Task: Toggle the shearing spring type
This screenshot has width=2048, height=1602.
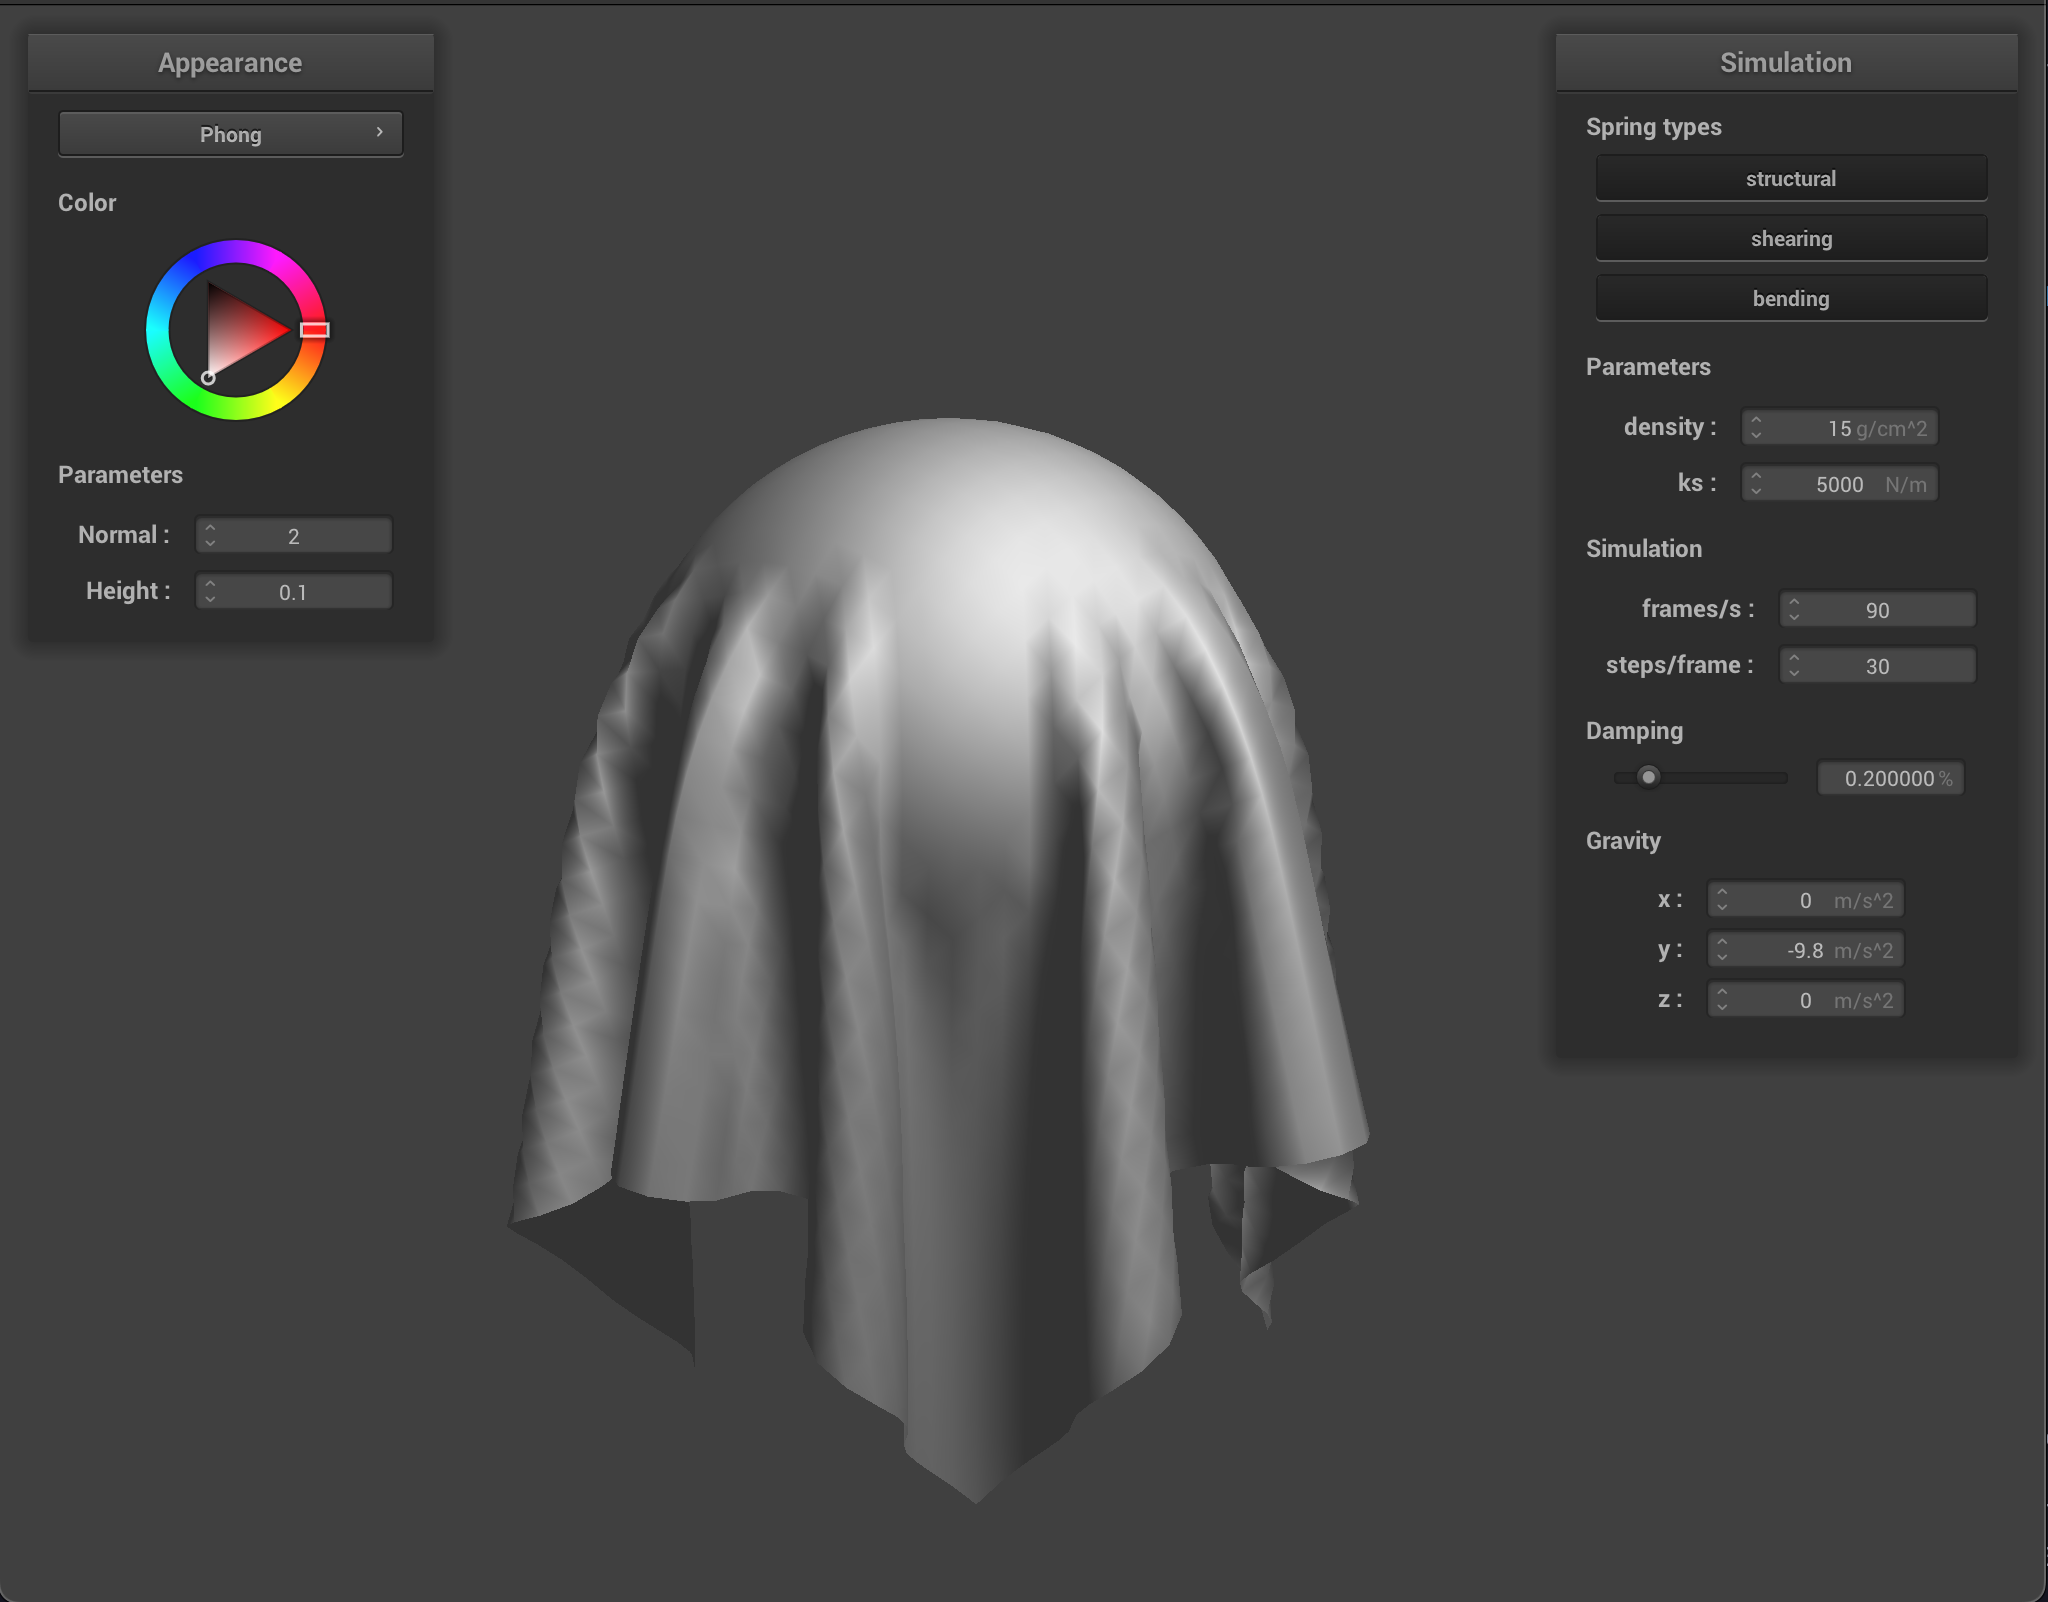Action: pyautogui.click(x=1790, y=239)
